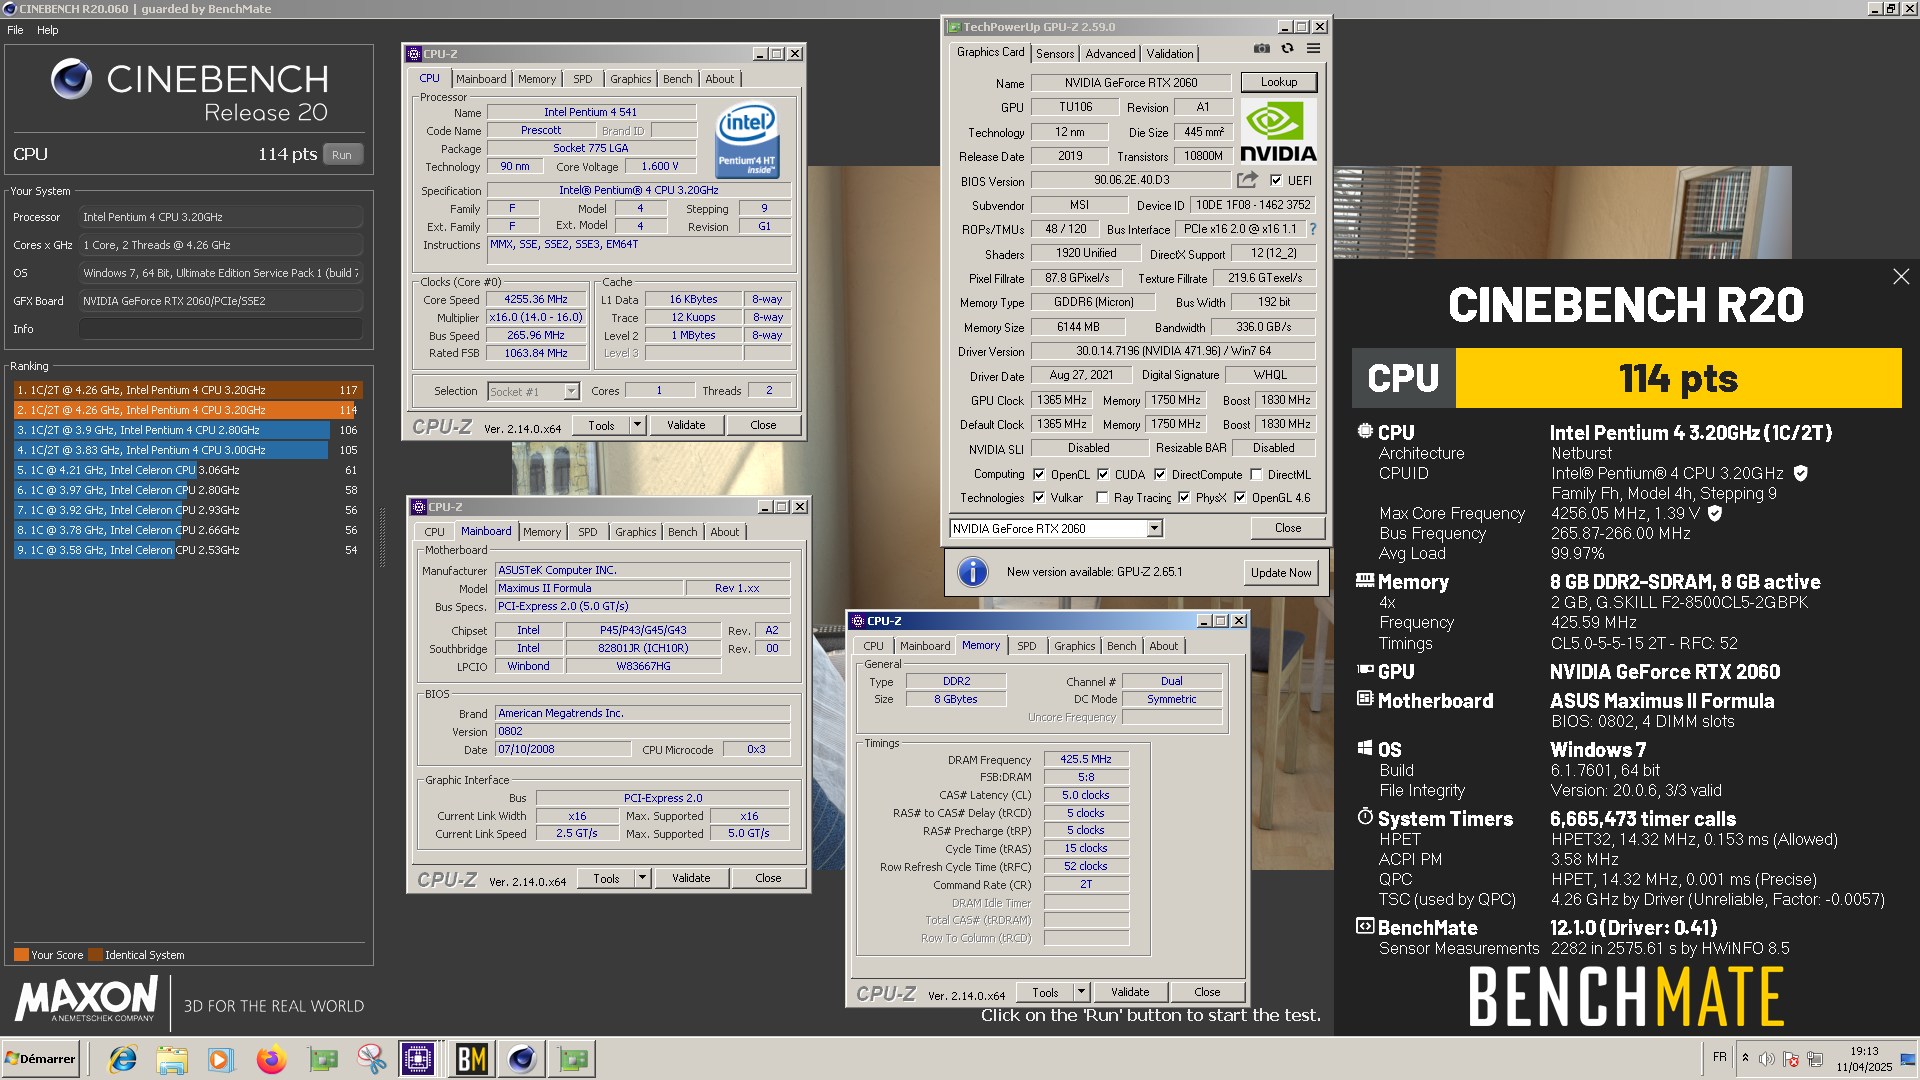Select ranking row 3 Pentium 4 2.80GHz

pos(188,430)
